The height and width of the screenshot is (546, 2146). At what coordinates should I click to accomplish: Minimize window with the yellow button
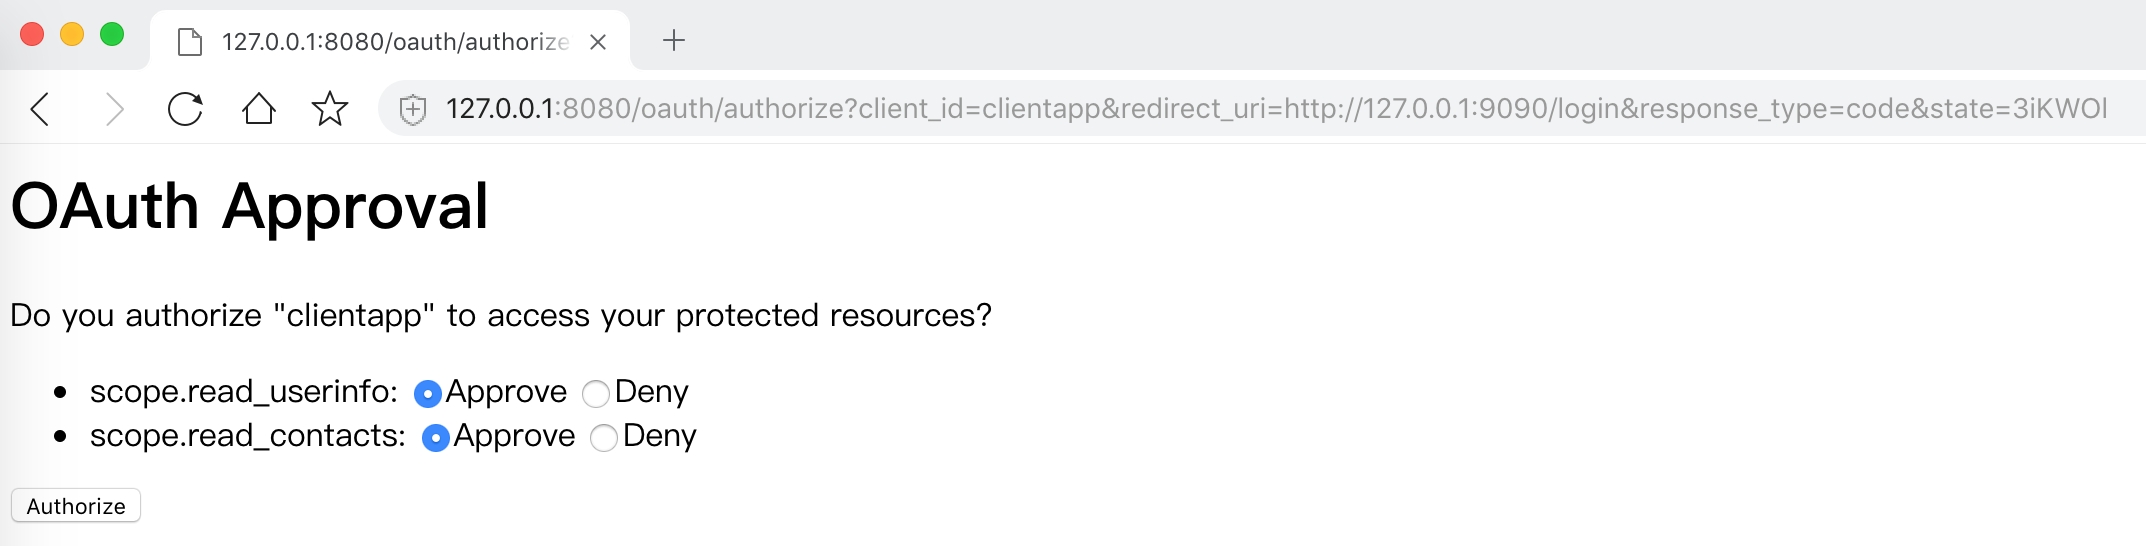tap(72, 35)
